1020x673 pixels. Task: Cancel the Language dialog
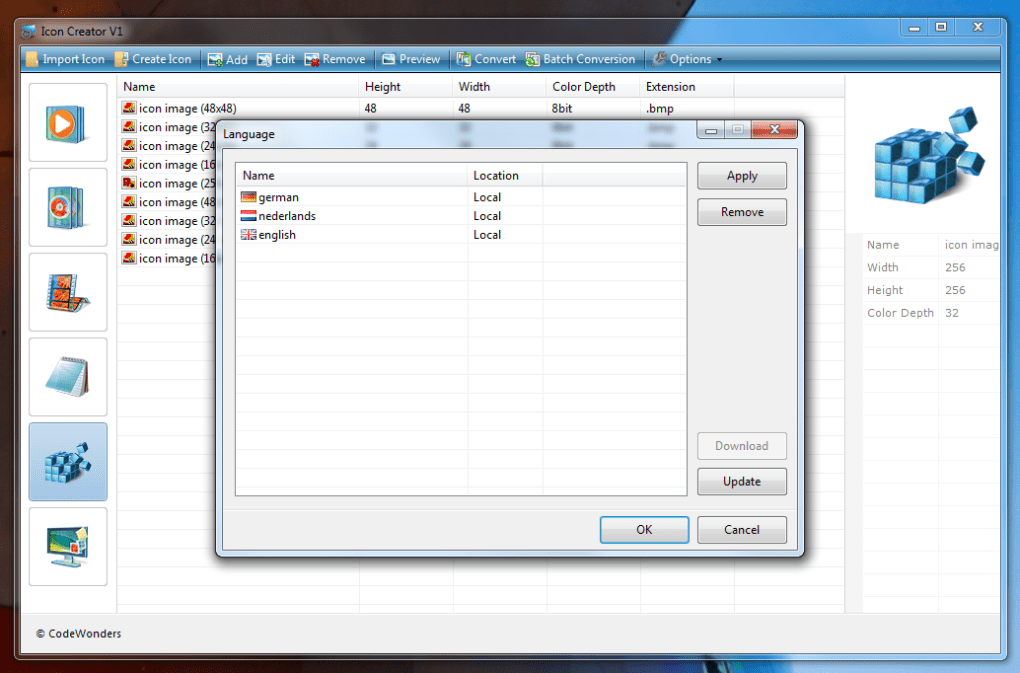tap(741, 529)
